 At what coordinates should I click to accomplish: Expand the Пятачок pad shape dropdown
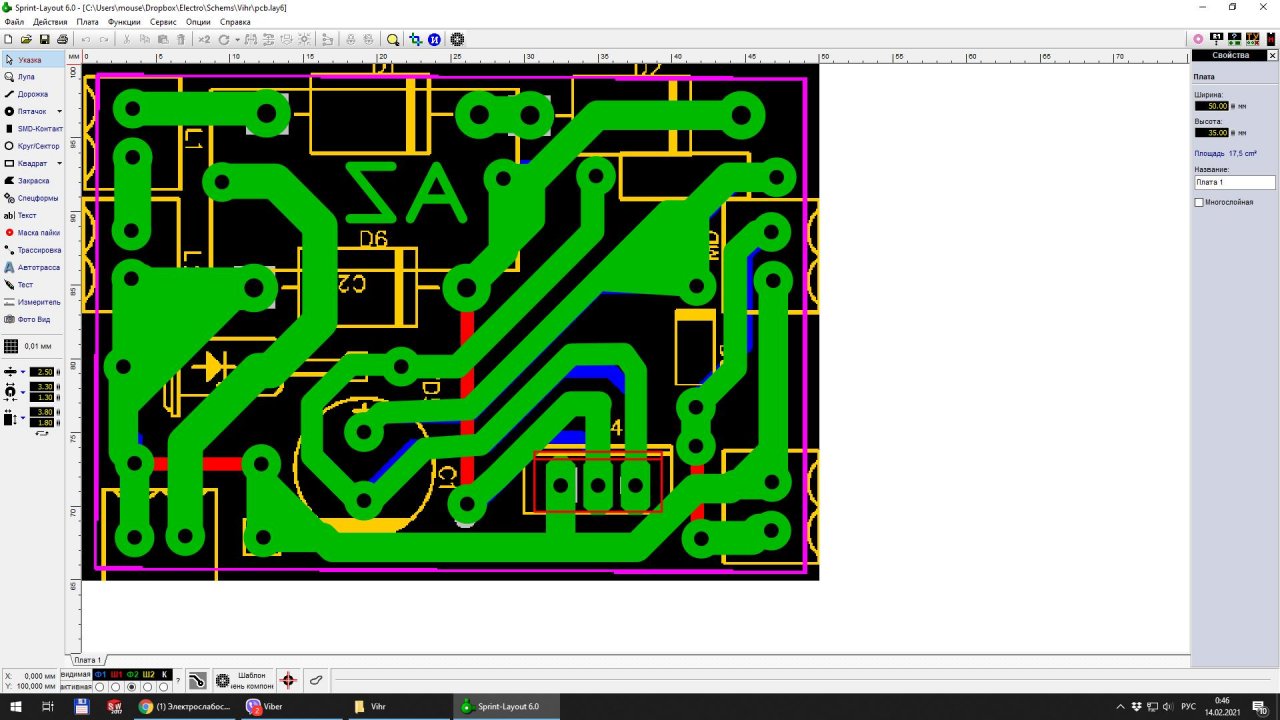click(x=59, y=112)
